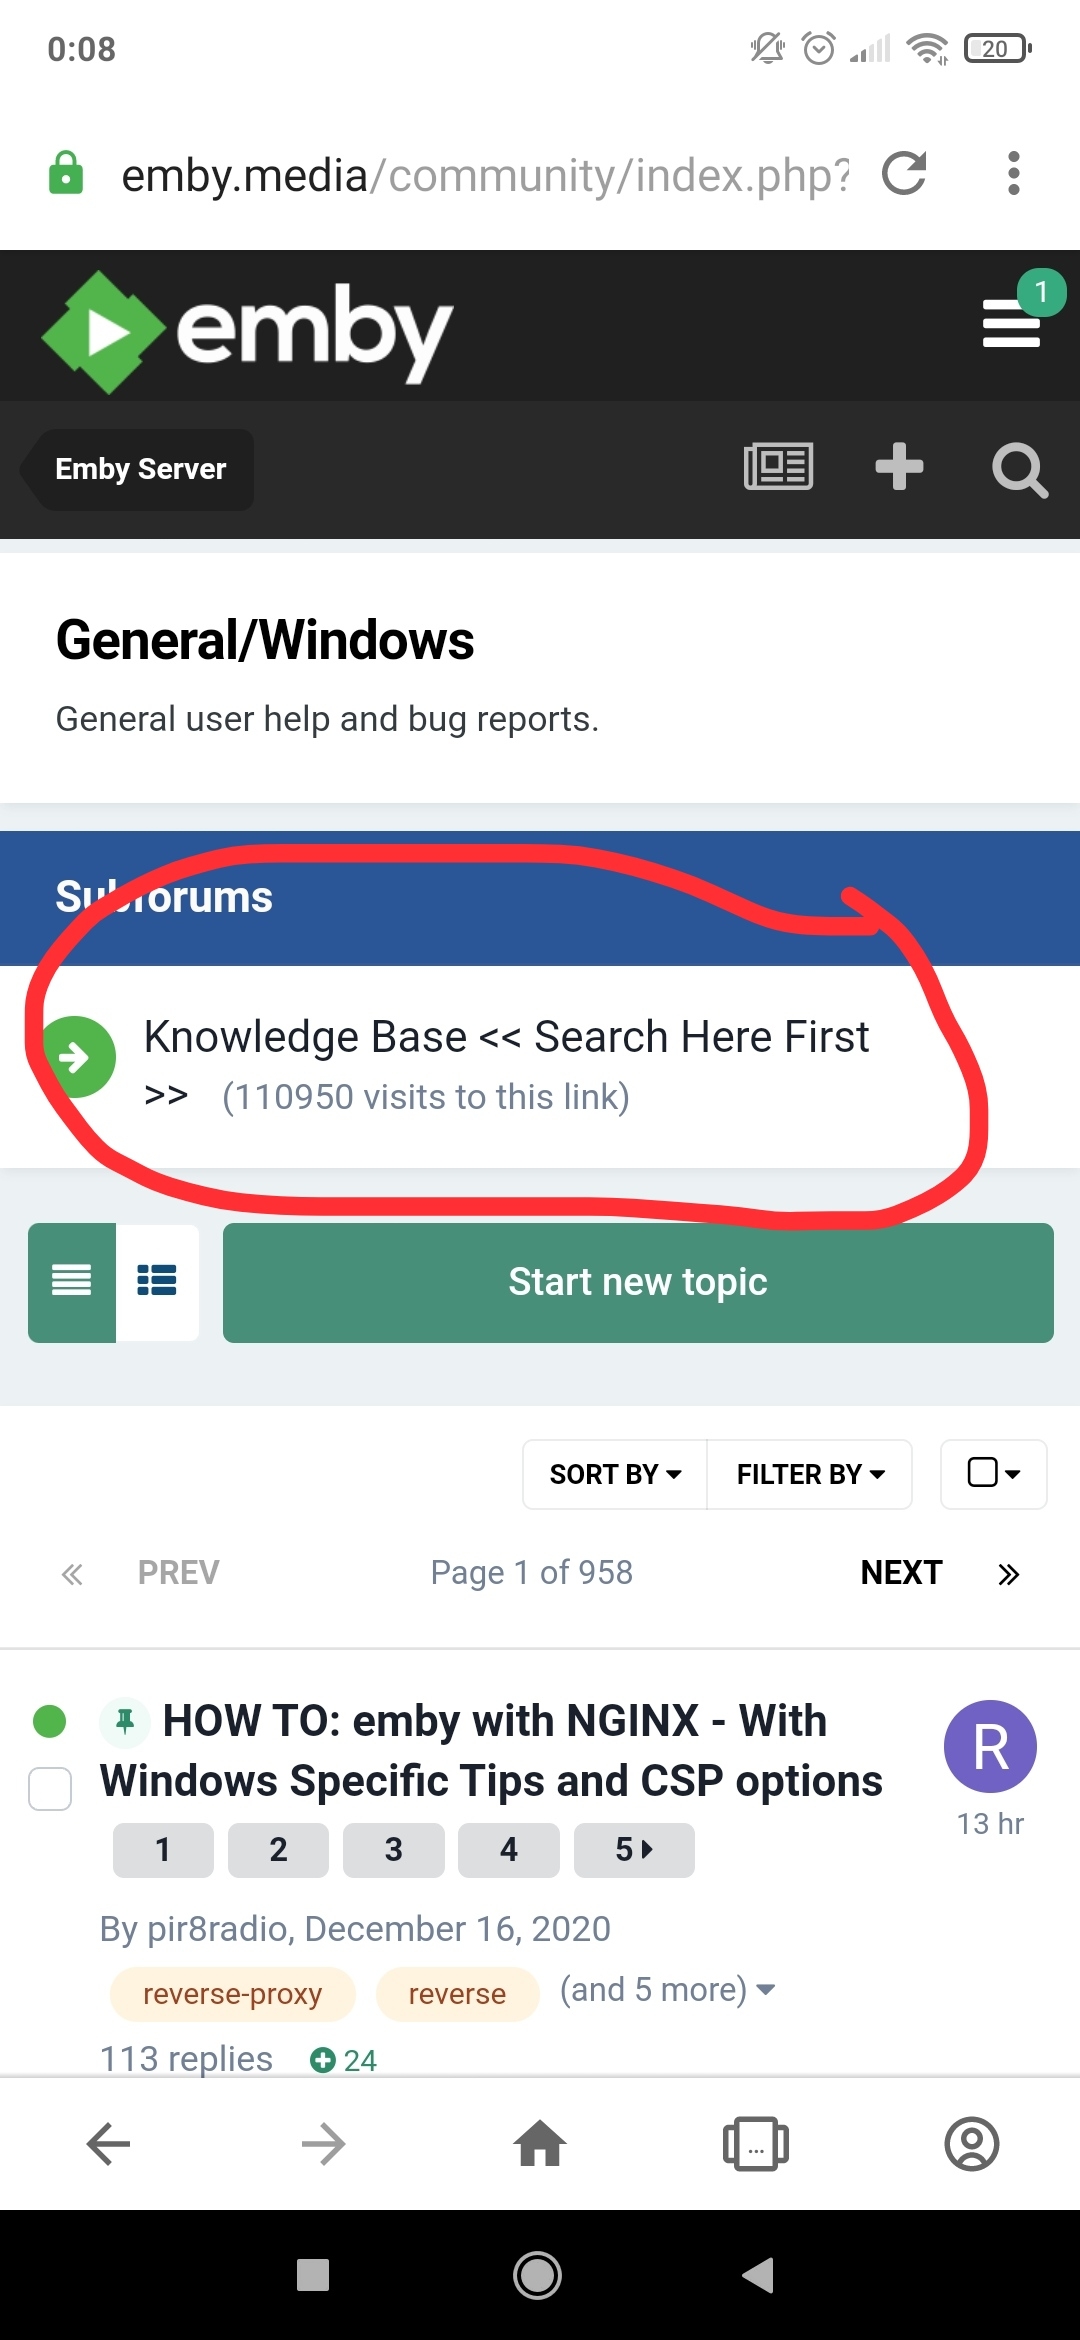Tap the browser home icon
Viewport: 1080px width, 2340px height.
point(540,2144)
